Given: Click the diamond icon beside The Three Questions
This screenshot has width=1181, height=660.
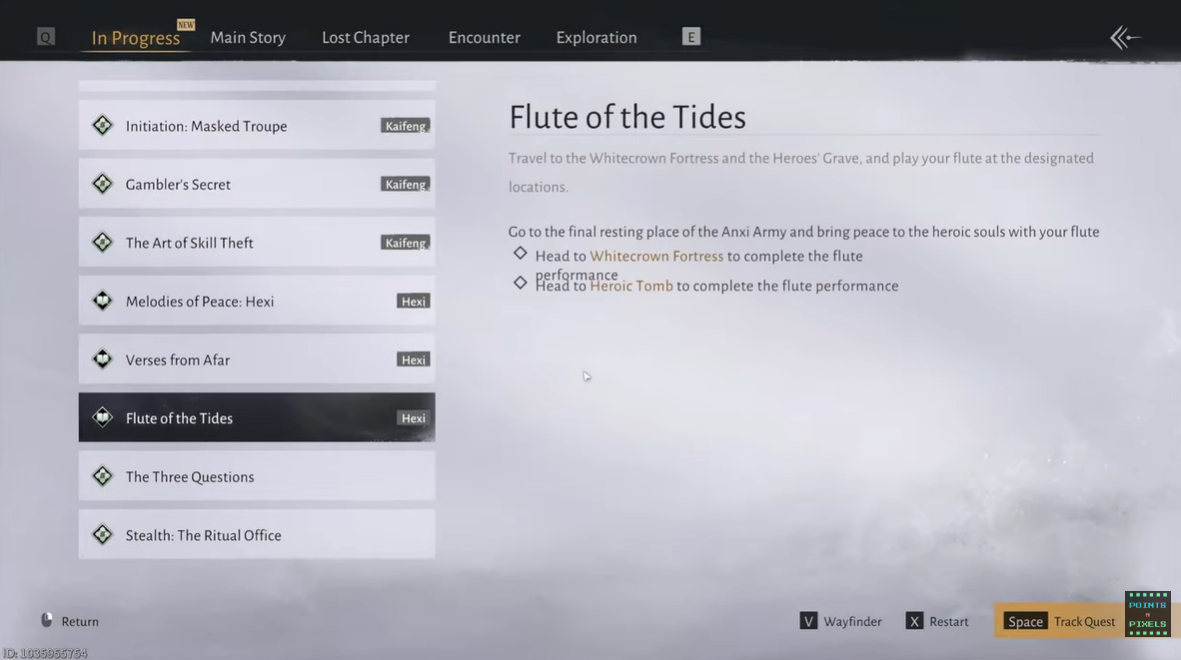Looking at the screenshot, I should 102,477.
